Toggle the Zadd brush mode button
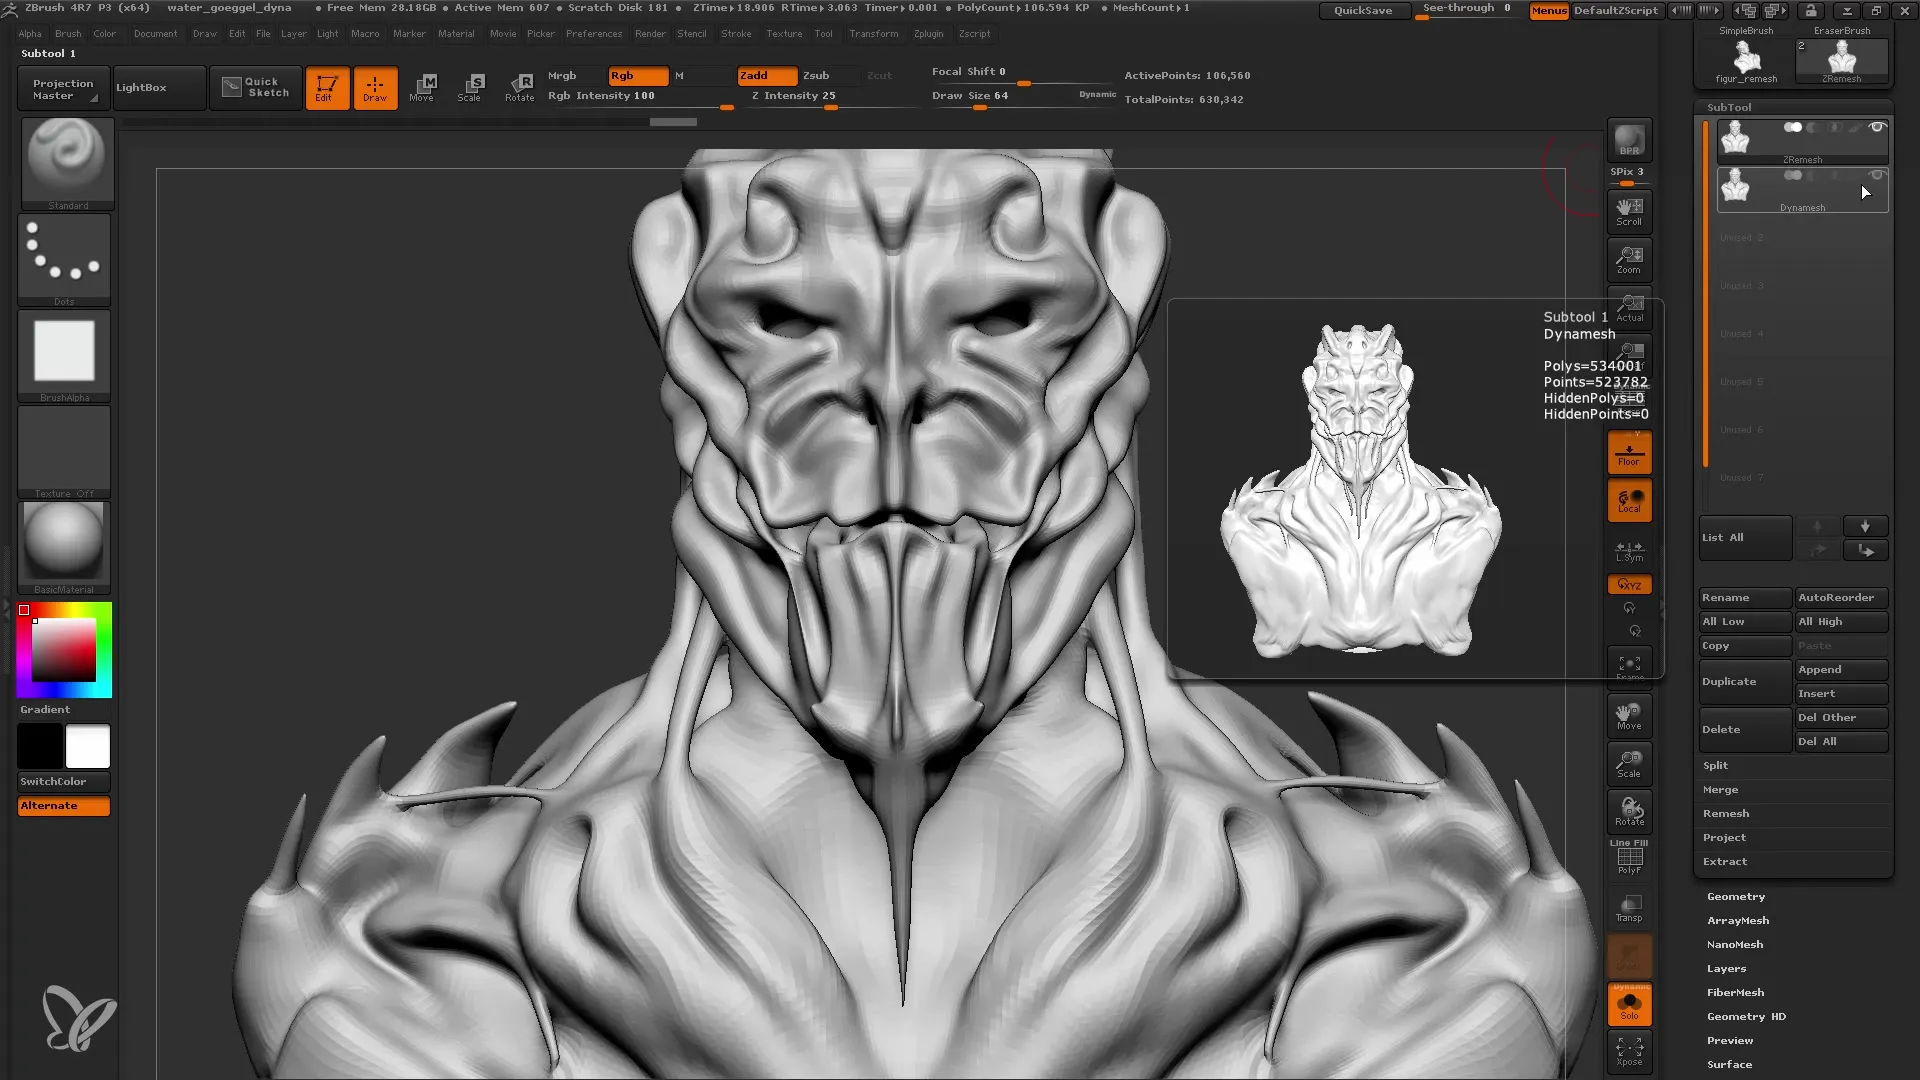1920x1080 pixels. pyautogui.click(x=762, y=75)
